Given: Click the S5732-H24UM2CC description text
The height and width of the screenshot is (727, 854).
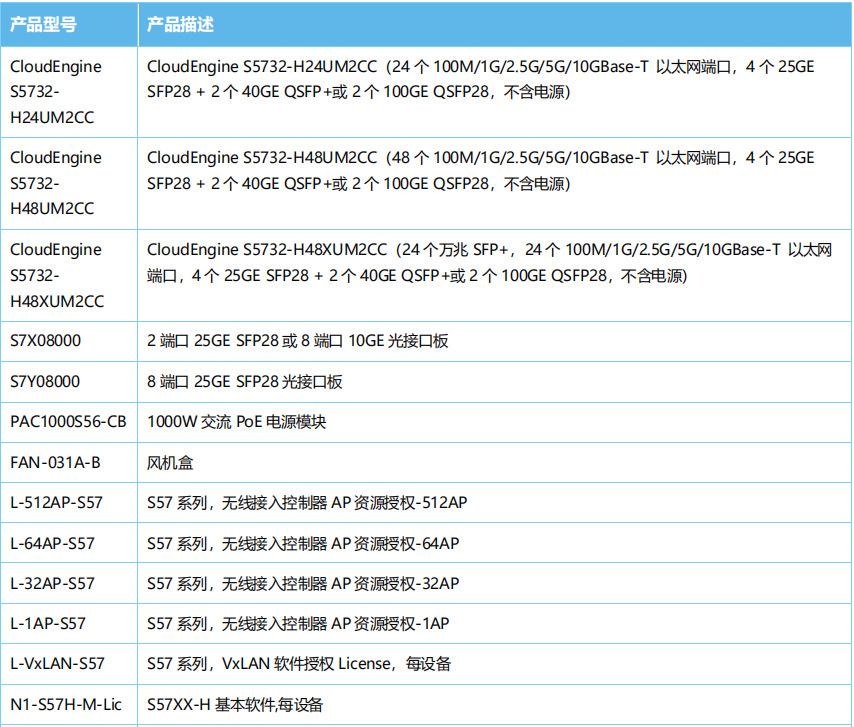Looking at the screenshot, I should 480,80.
